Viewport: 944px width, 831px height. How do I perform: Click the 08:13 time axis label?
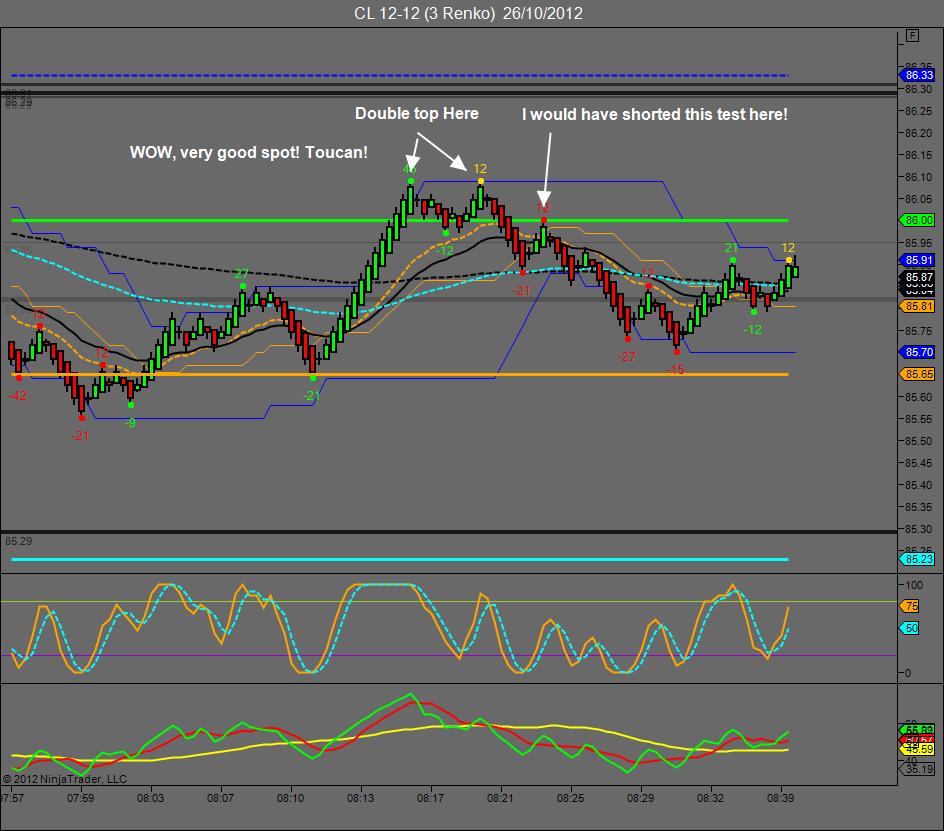[360, 798]
